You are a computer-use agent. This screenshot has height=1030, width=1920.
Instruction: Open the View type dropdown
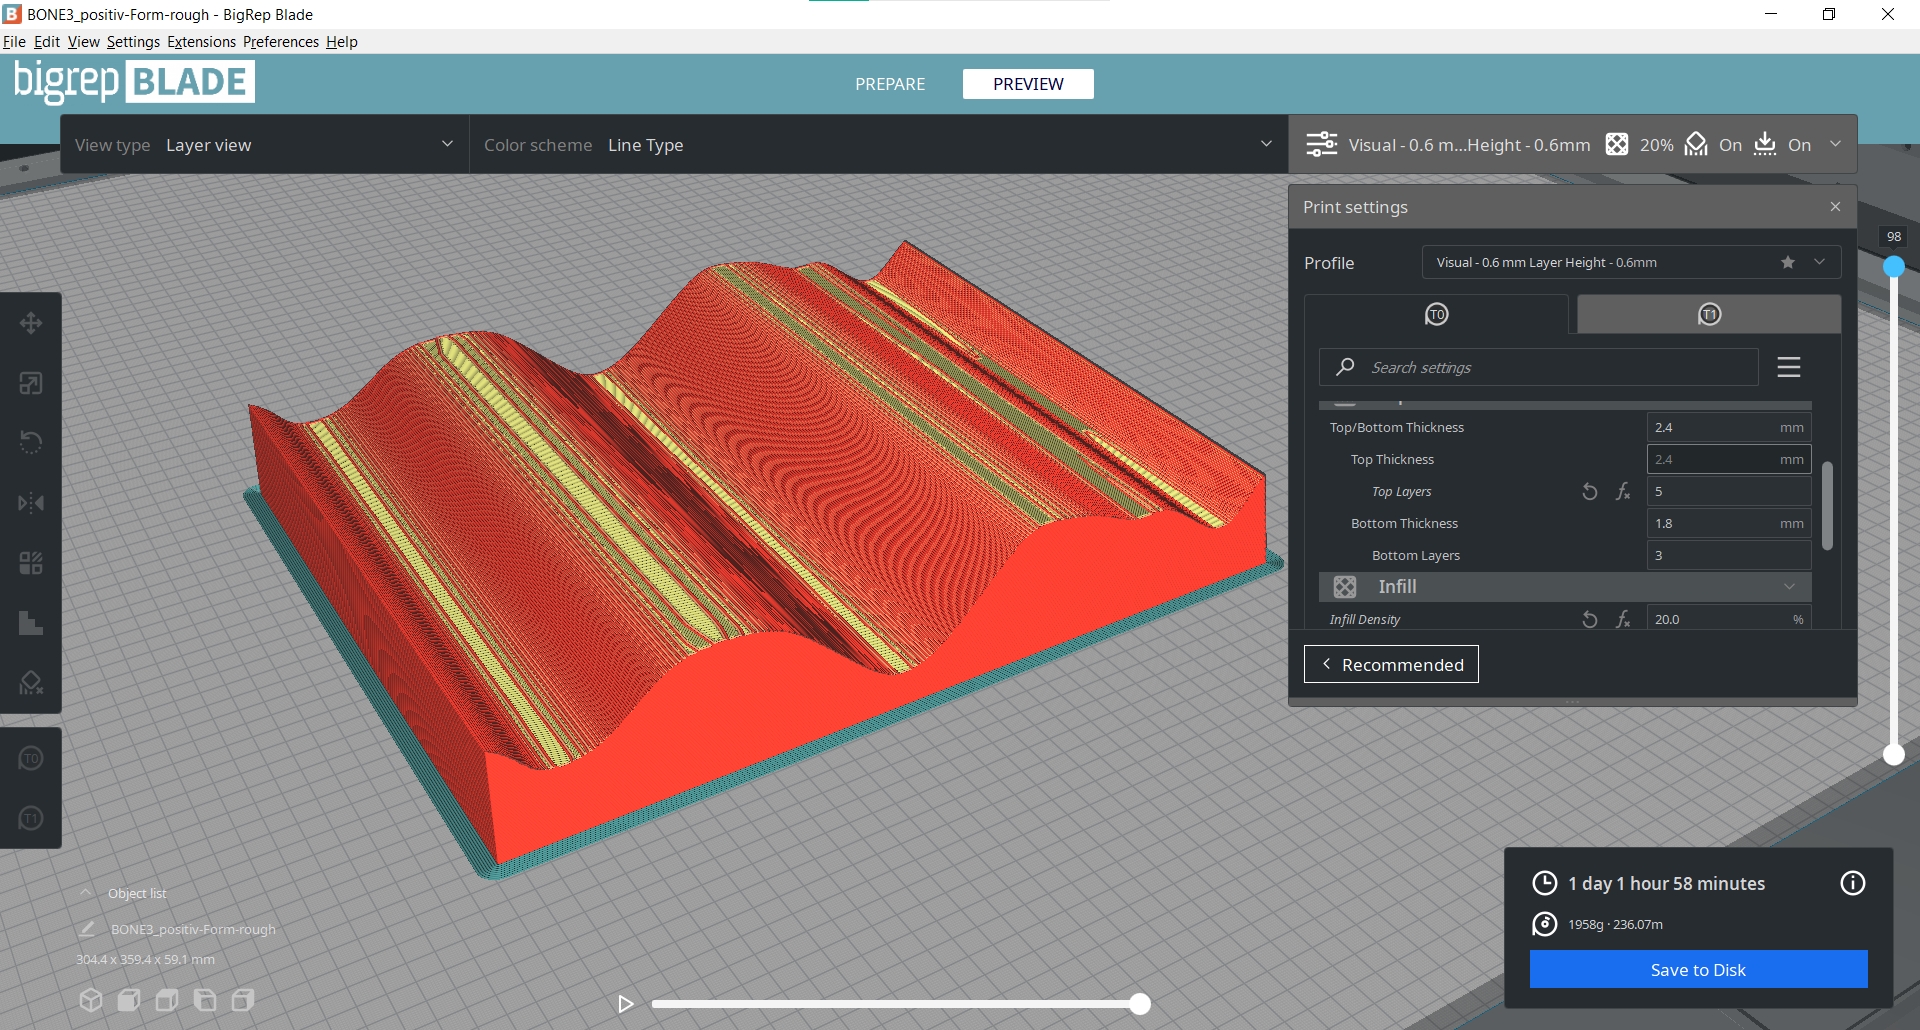pos(264,145)
